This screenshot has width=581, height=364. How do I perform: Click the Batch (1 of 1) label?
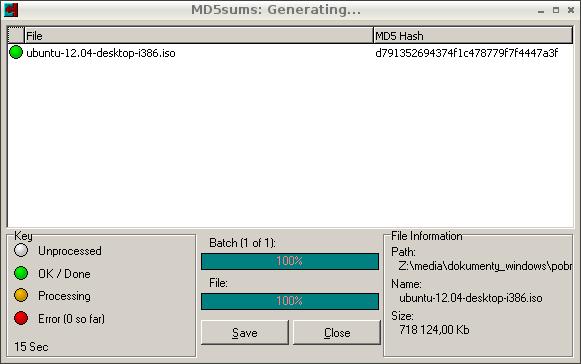click(242, 243)
